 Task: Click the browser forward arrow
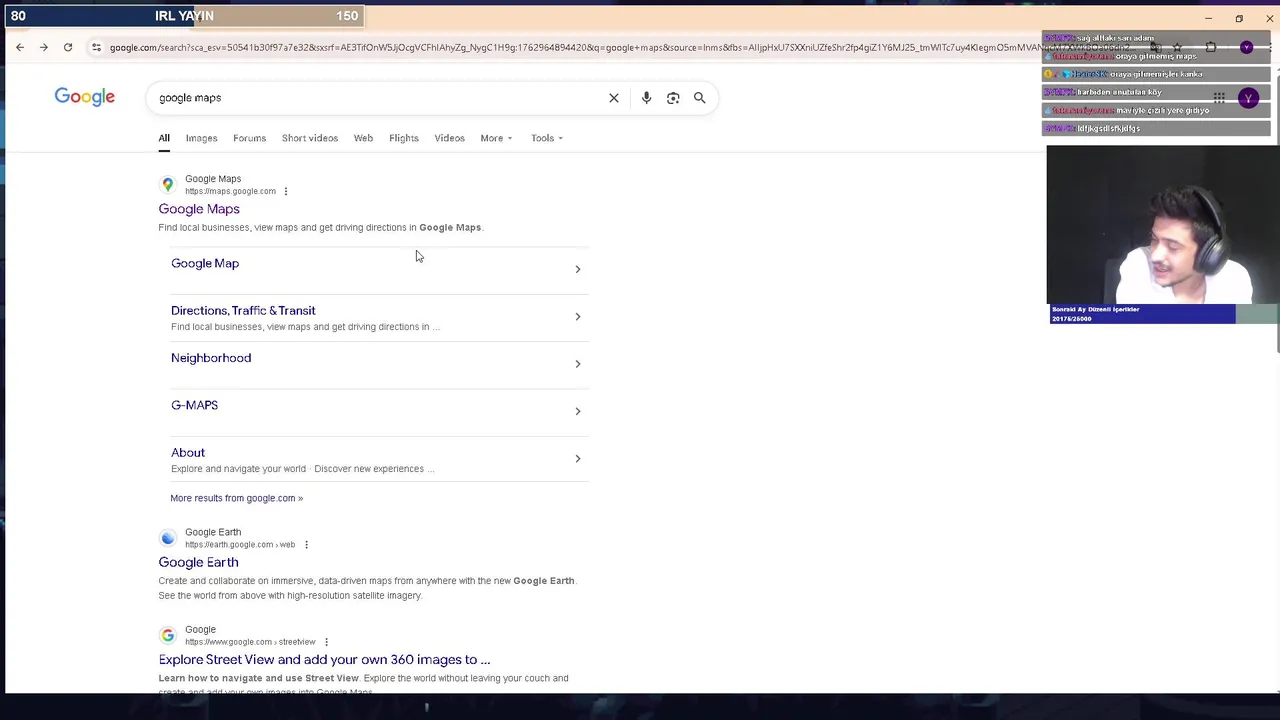click(x=44, y=47)
